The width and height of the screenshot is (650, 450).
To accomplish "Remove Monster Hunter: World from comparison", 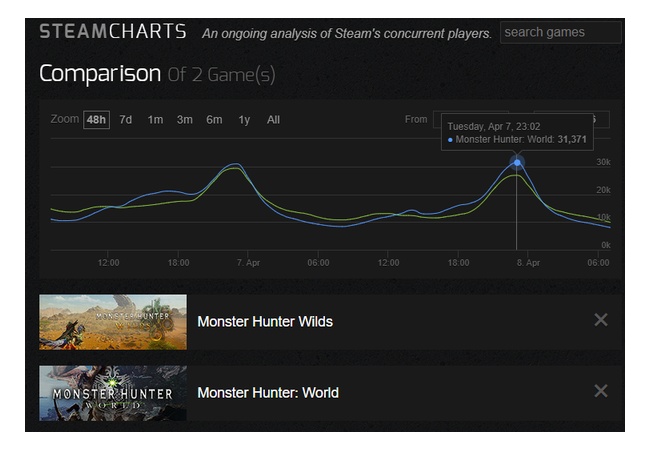I will pyautogui.click(x=601, y=391).
